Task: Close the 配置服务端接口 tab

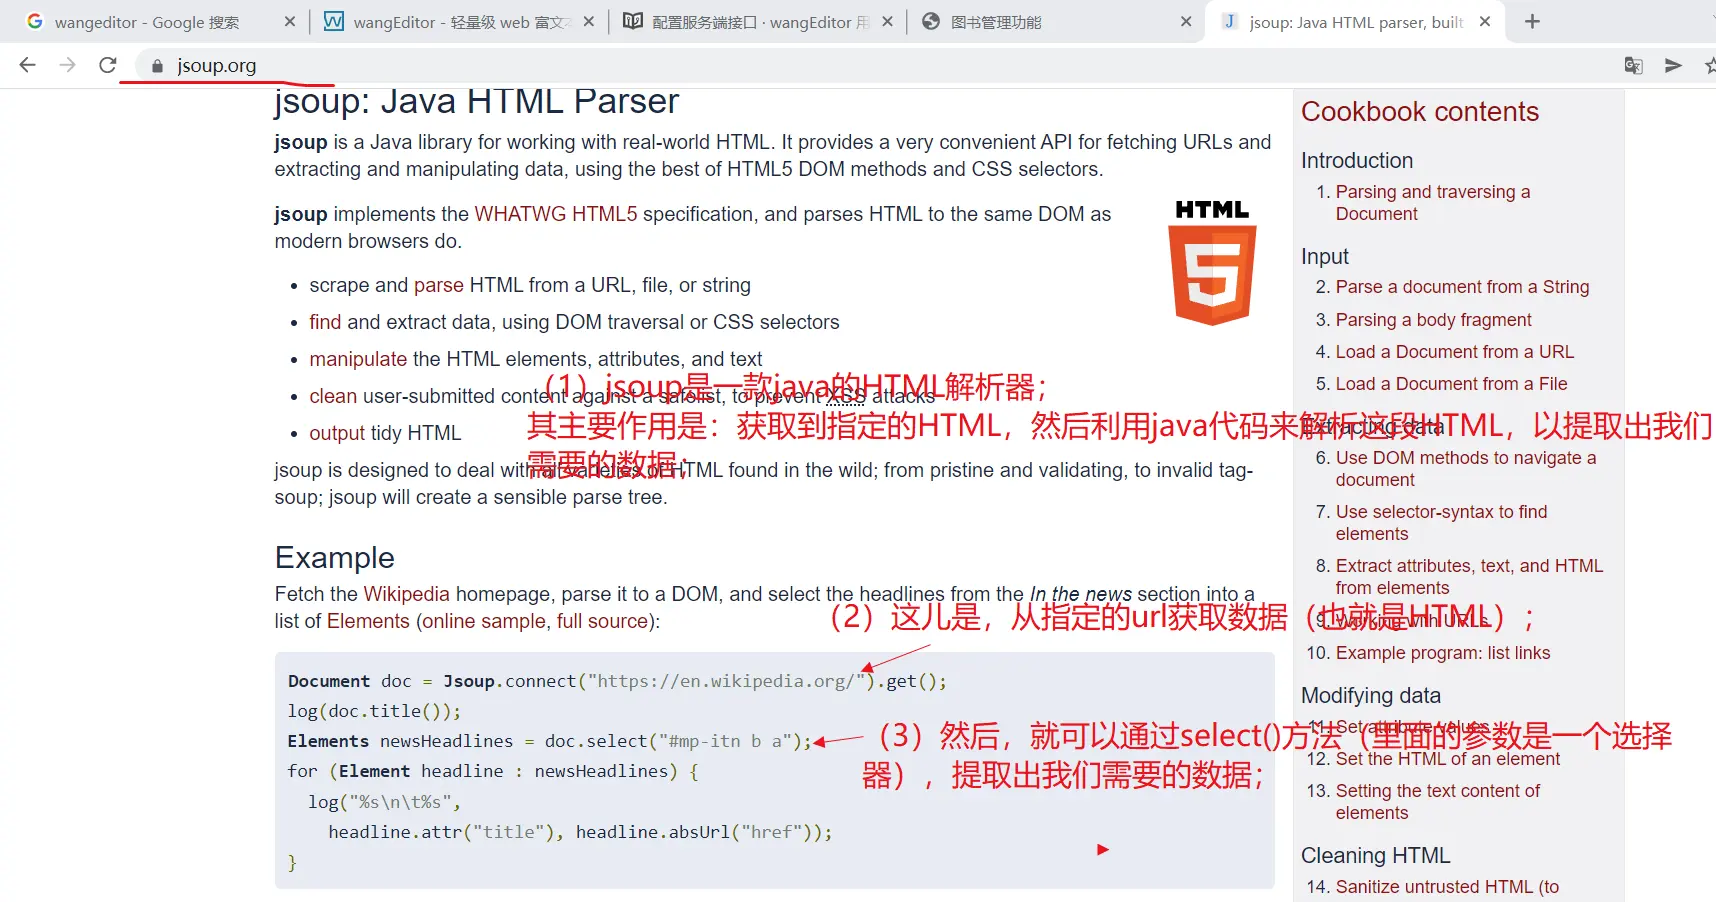Action: pos(888,21)
